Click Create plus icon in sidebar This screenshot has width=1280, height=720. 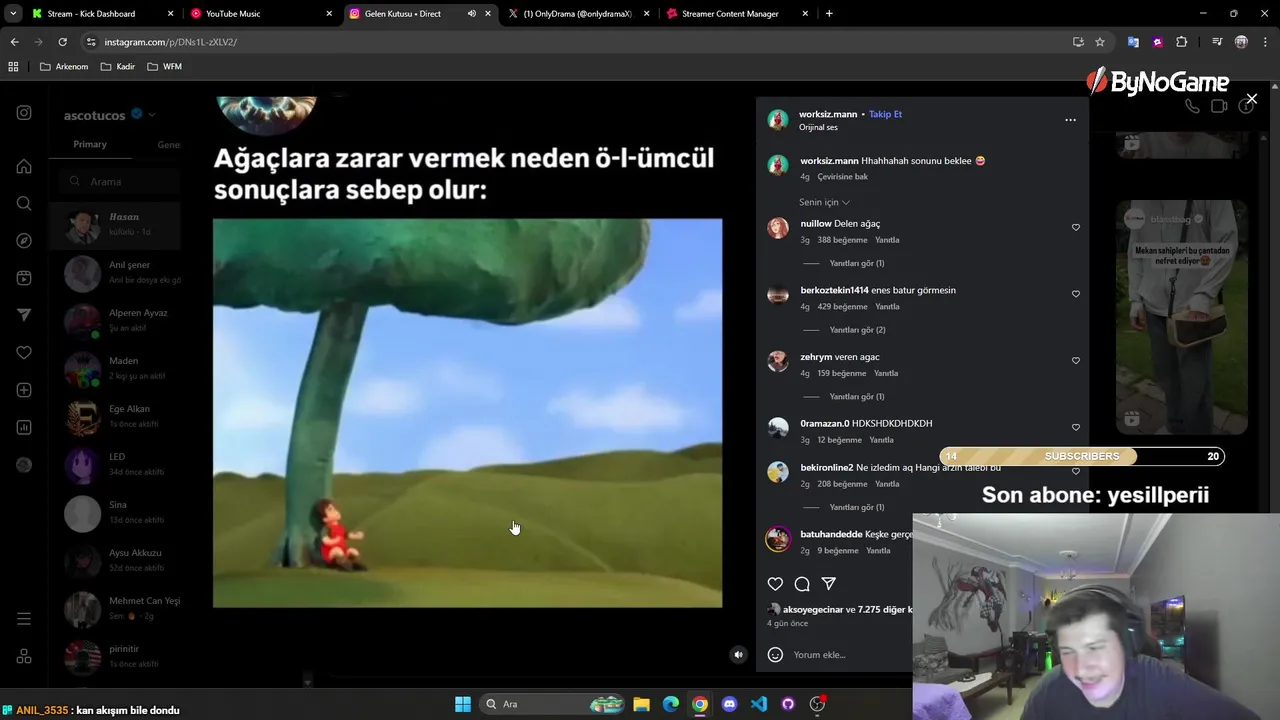point(24,390)
